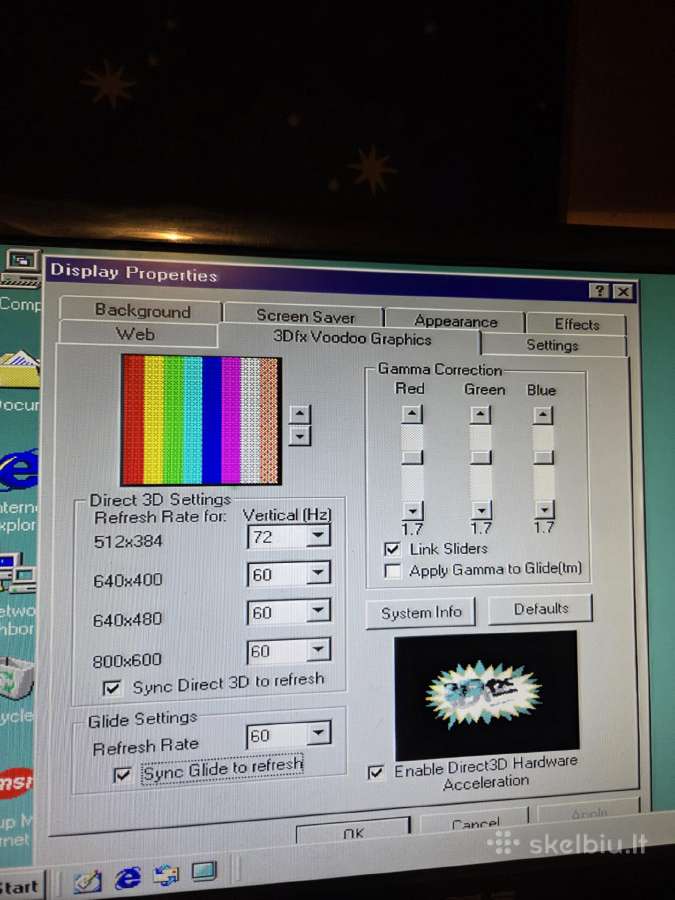Click the Defaults button
Image resolution: width=675 pixels, height=900 pixels.
(540, 608)
